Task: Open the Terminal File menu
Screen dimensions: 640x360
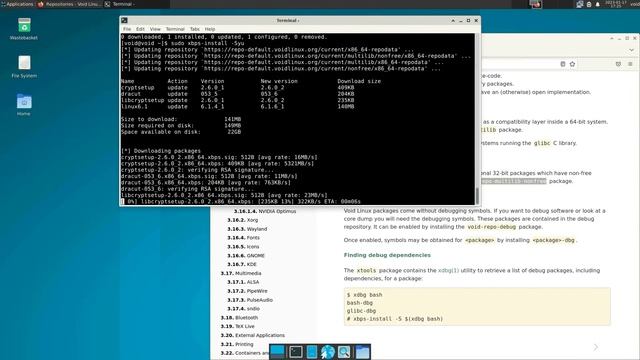Action: click(127, 29)
